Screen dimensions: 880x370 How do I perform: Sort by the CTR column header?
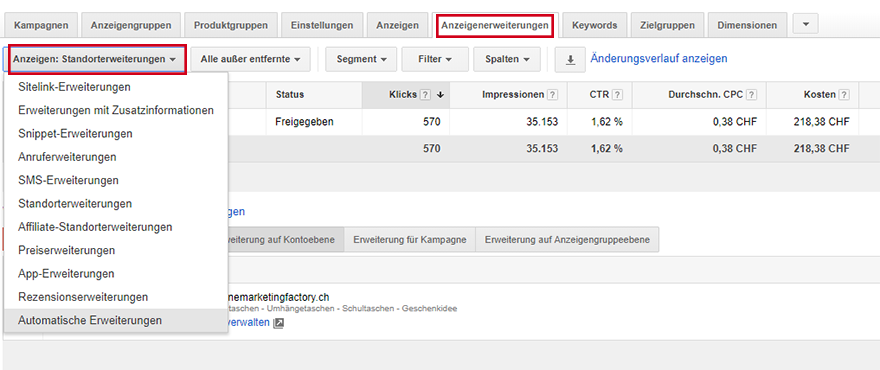(600, 95)
